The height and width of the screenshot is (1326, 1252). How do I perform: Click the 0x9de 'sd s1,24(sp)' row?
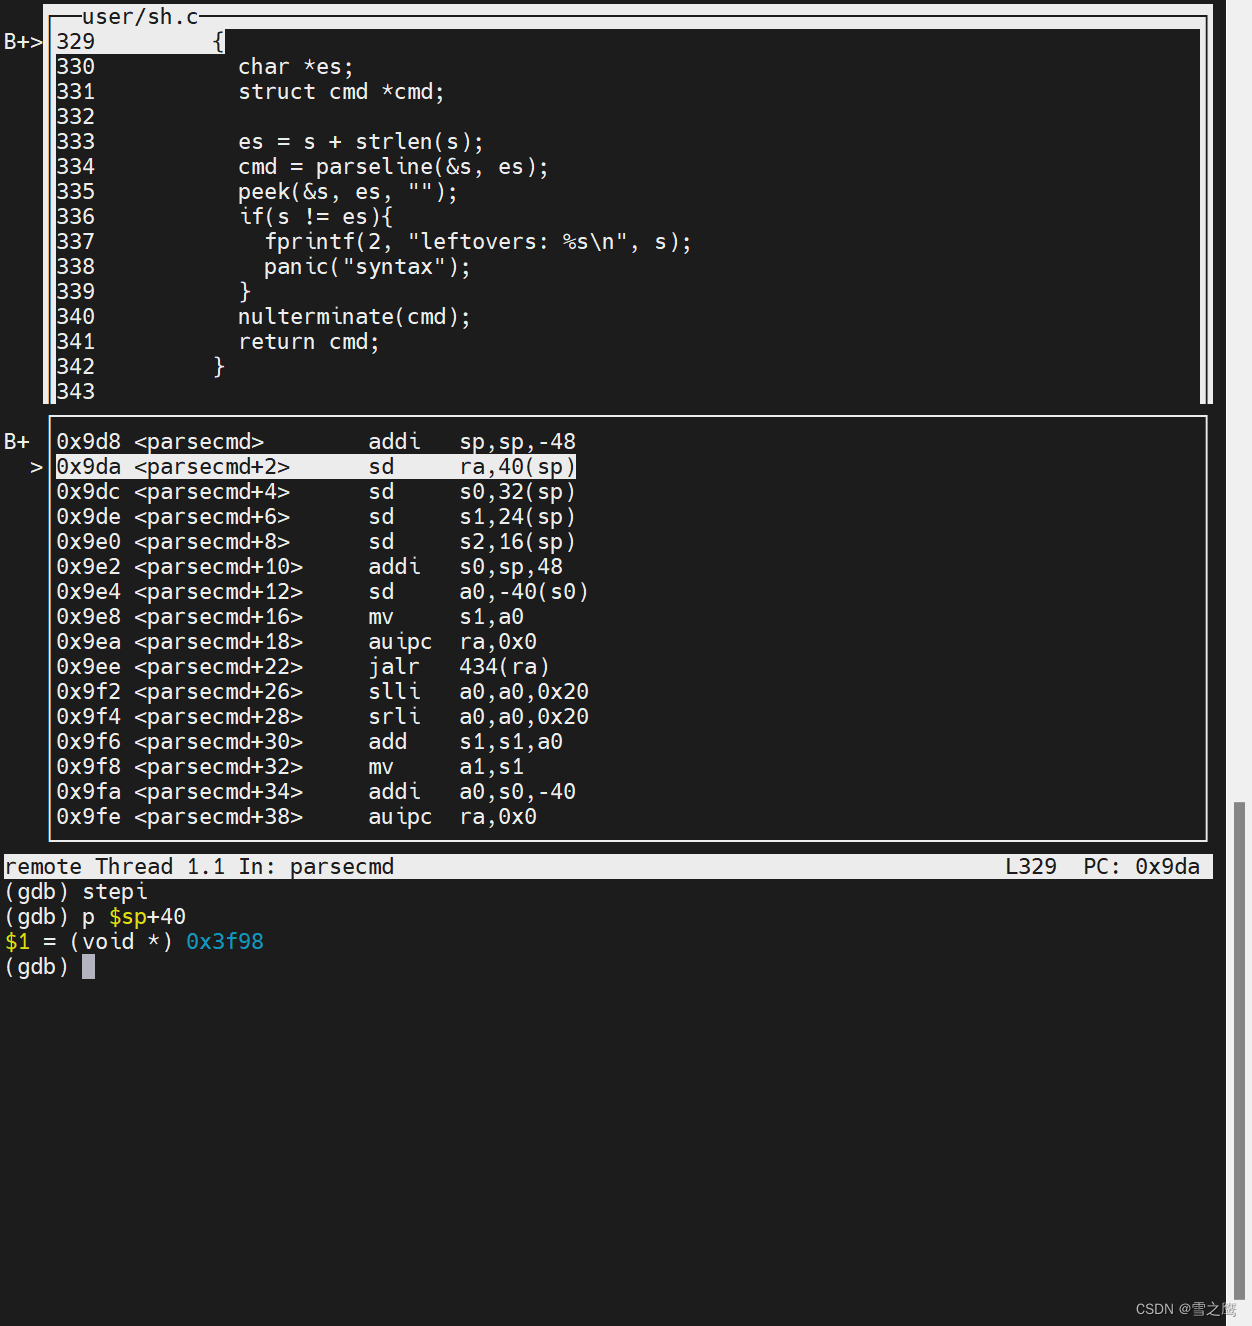coord(316,517)
